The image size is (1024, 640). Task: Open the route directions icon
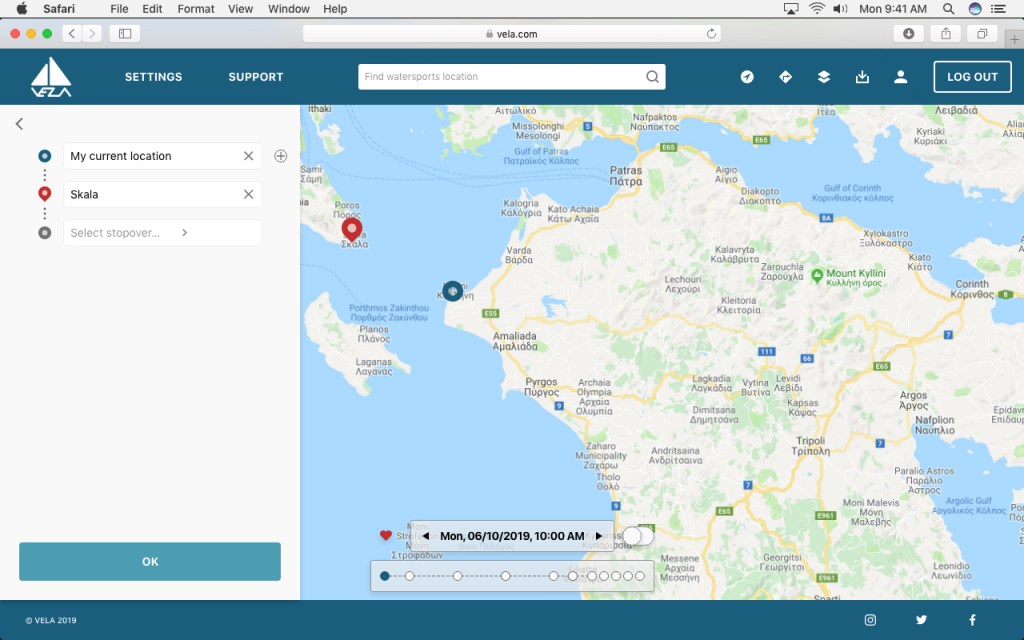[x=785, y=77]
